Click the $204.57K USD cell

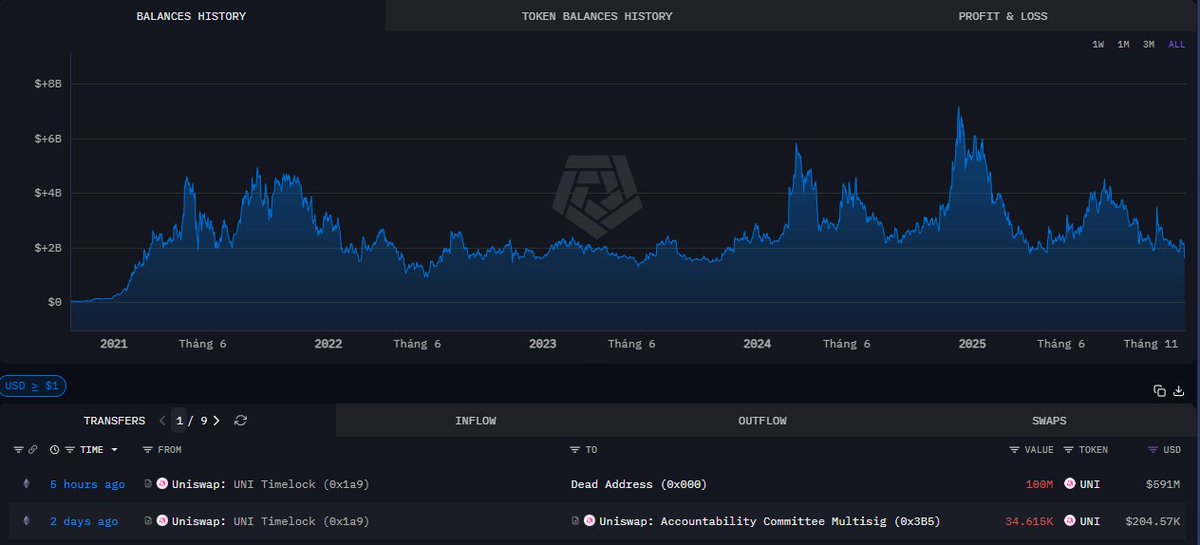pyautogui.click(x=1153, y=521)
